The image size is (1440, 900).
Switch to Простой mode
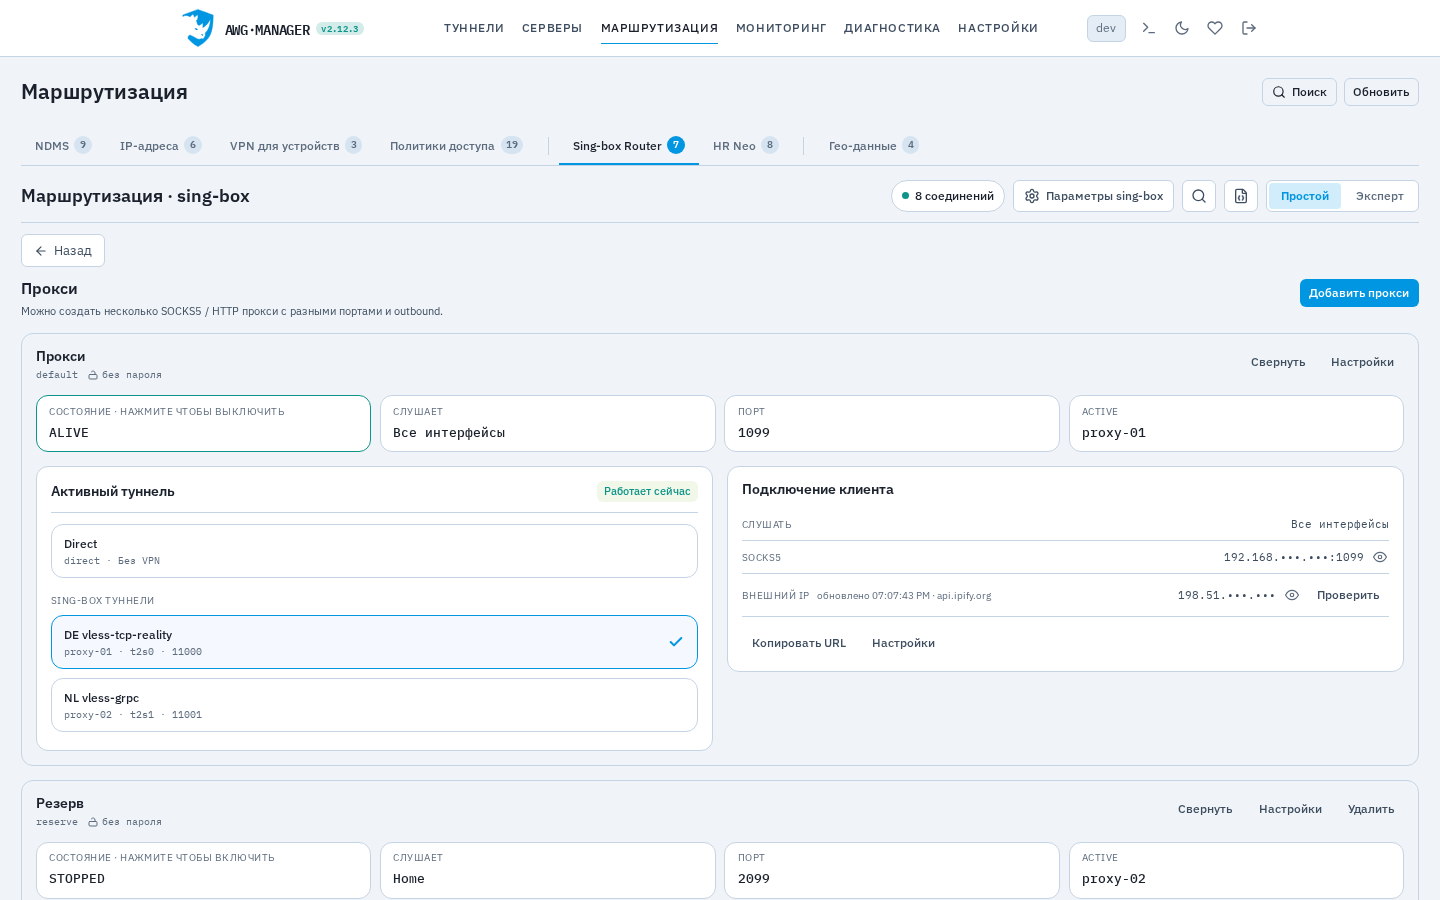coord(1305,196)
